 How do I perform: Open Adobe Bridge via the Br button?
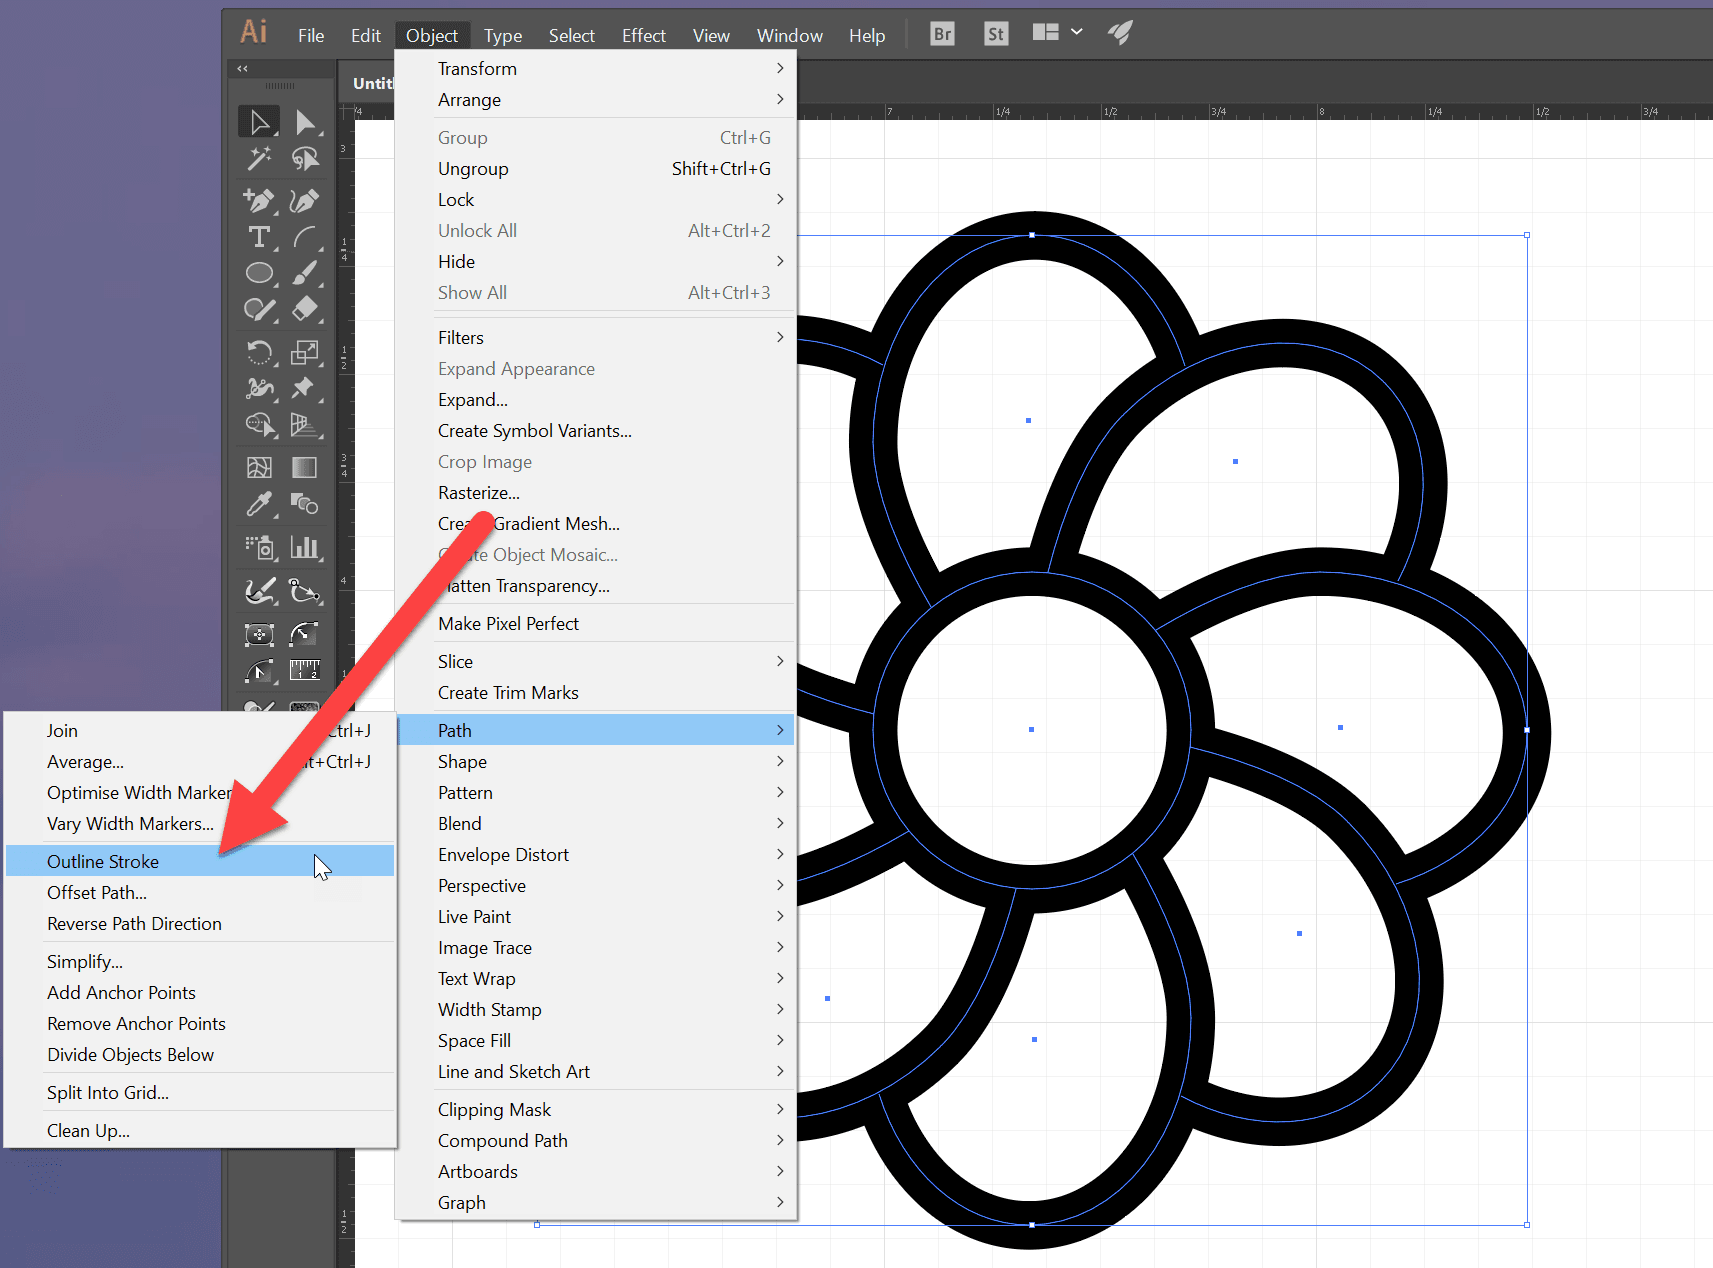pos(941,33)
